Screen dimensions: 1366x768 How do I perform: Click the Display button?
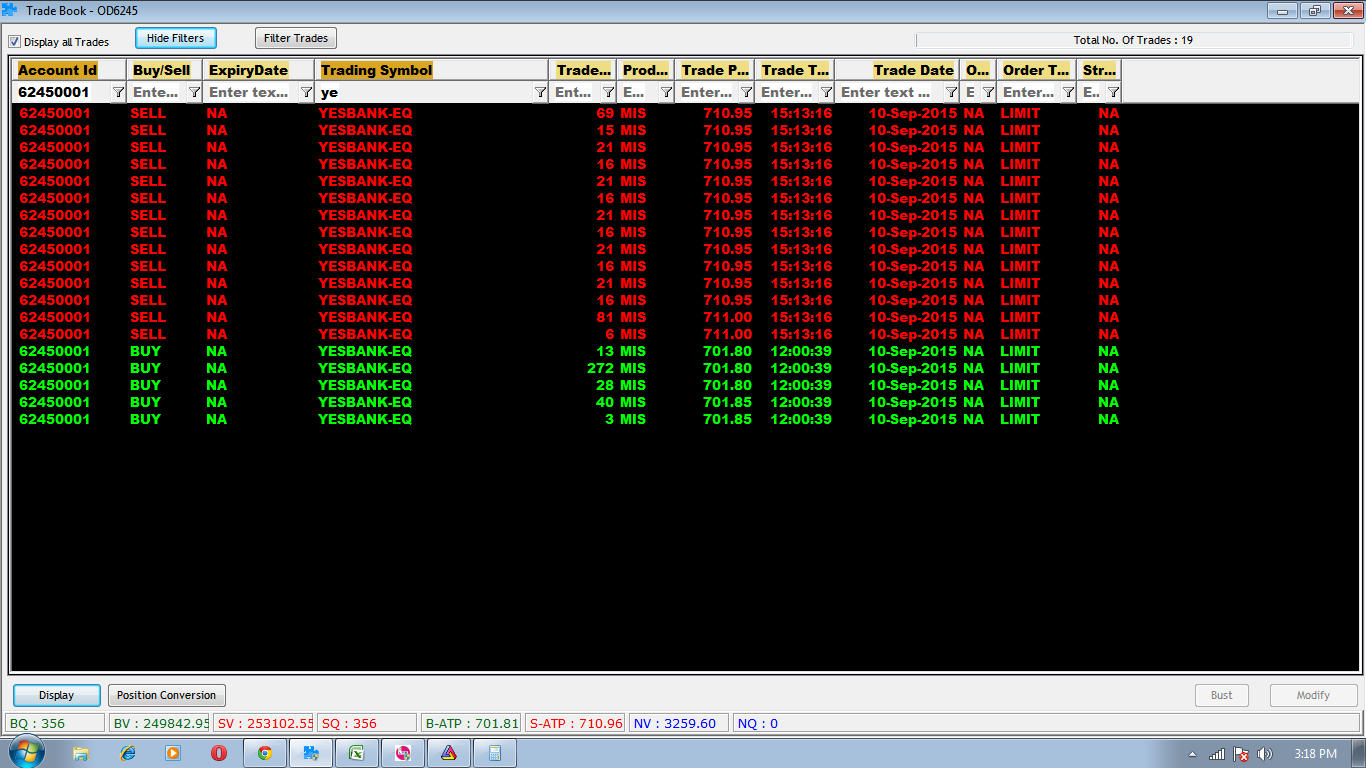pyautogui.click(x=57, y=695)
